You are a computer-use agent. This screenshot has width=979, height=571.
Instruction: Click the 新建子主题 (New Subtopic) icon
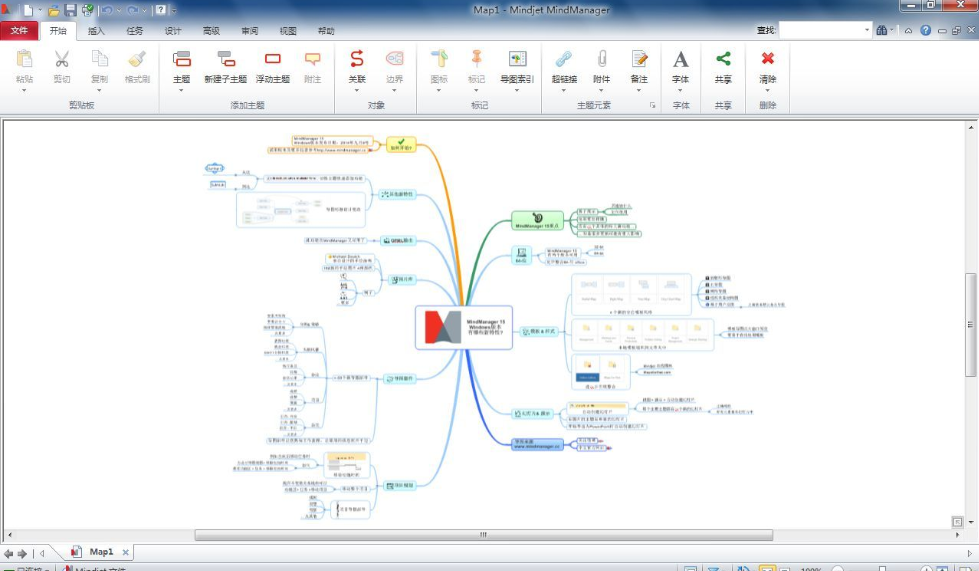(225, 60)
